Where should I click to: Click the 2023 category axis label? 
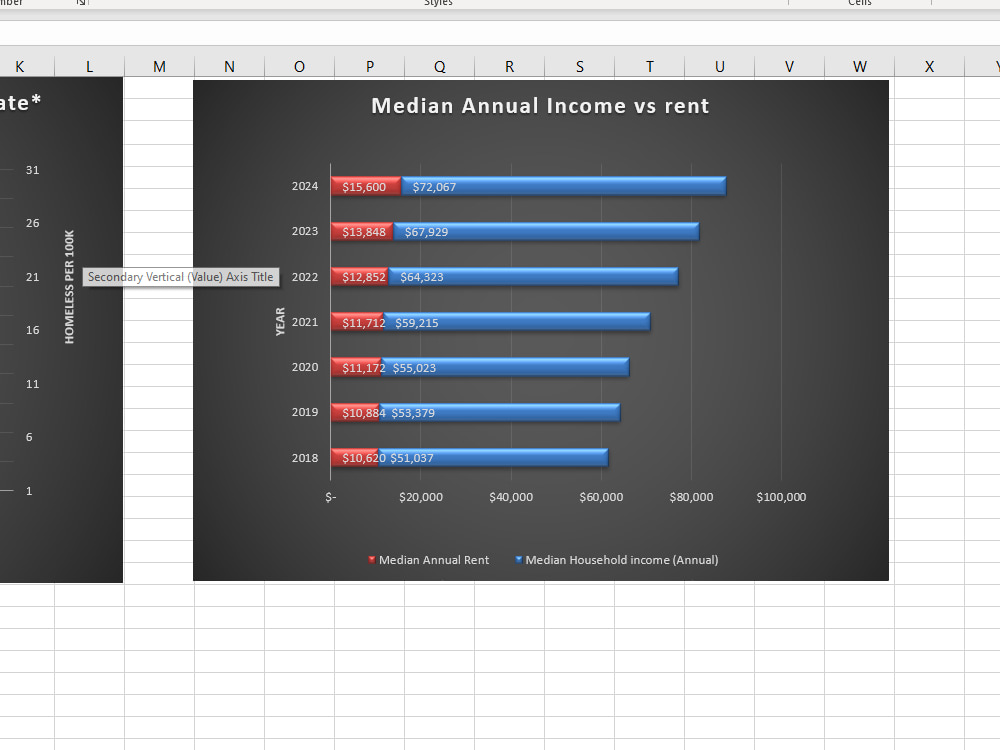[x=305, y=232]
